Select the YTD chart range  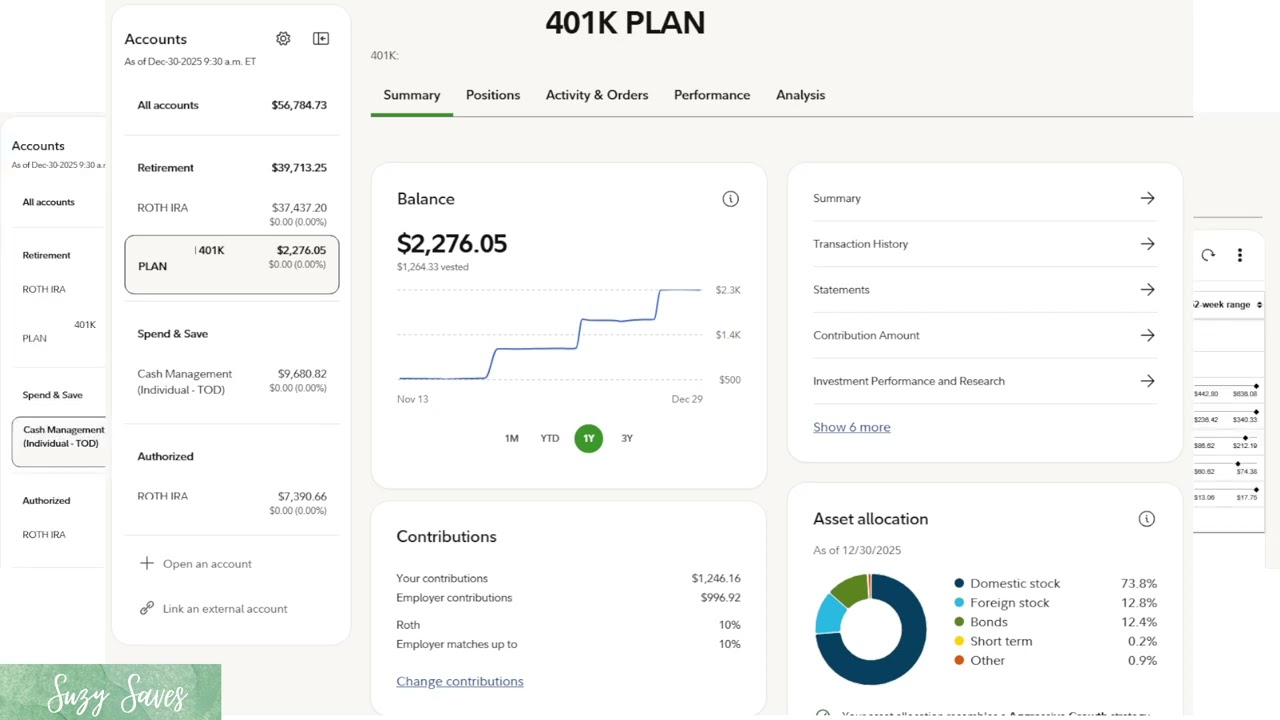[550, 438]
